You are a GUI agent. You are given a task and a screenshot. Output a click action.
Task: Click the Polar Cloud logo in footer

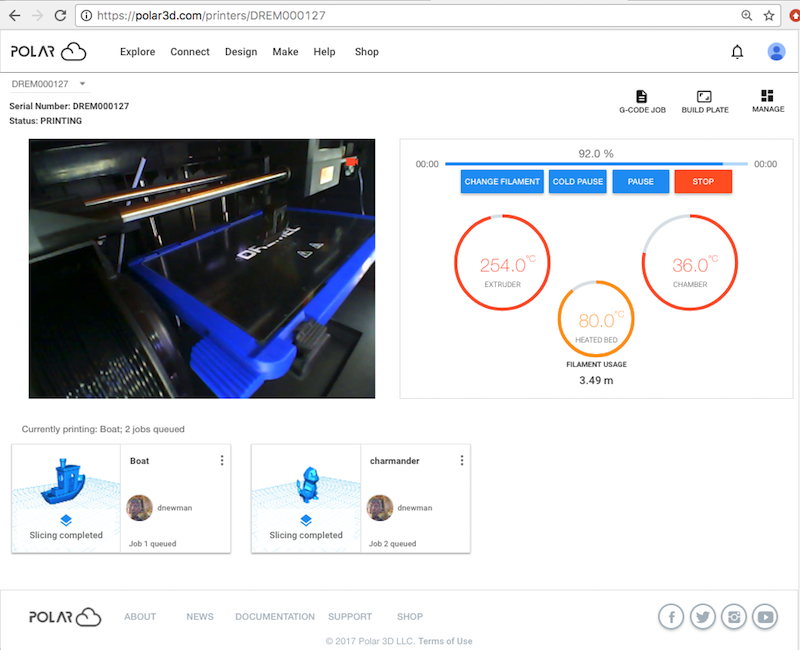coord(65,617)
